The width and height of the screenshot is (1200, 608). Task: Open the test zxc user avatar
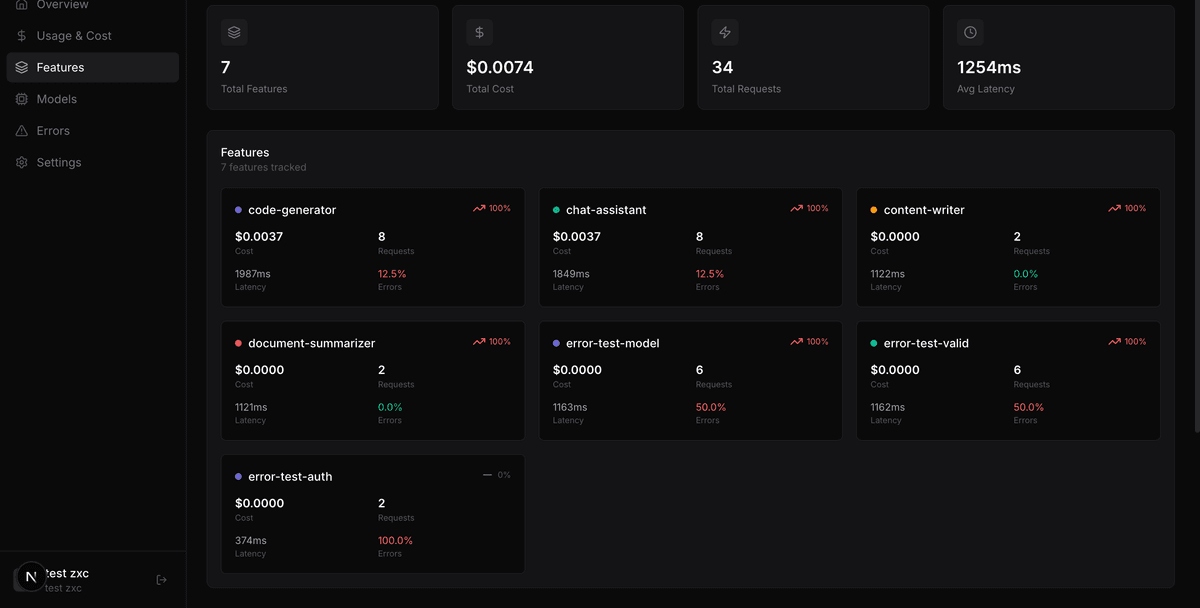tap(30, 578)
